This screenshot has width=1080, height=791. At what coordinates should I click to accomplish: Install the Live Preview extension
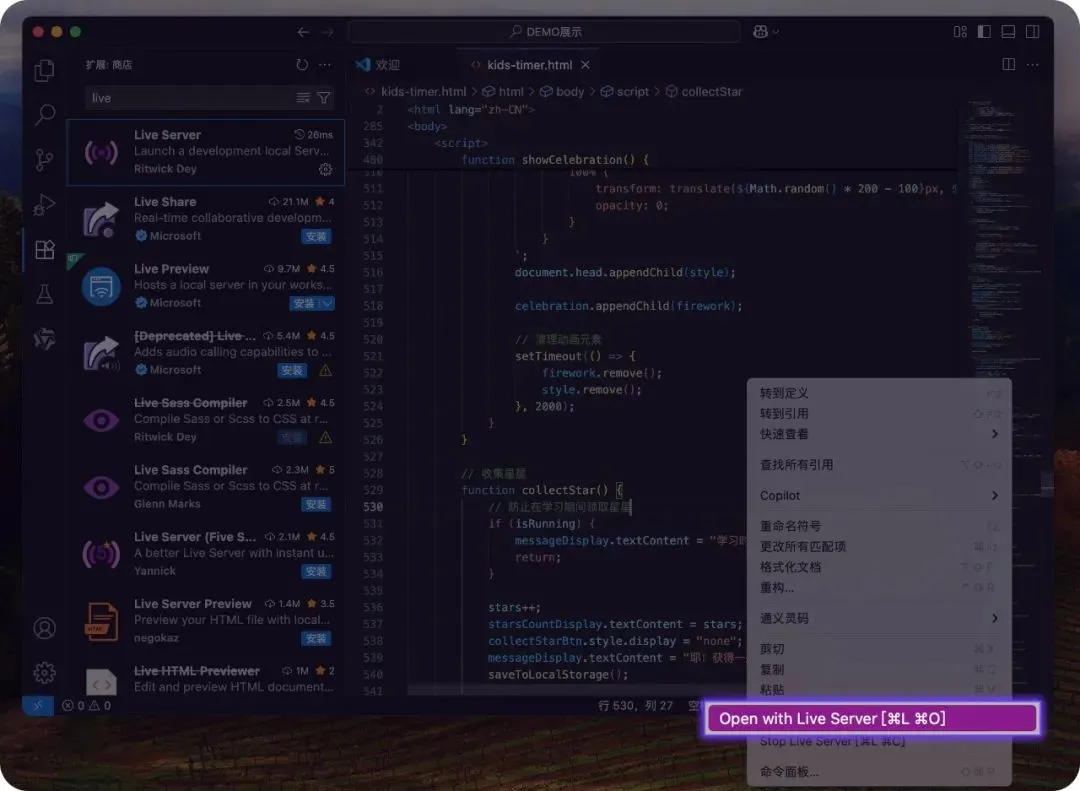click(304, 303)
